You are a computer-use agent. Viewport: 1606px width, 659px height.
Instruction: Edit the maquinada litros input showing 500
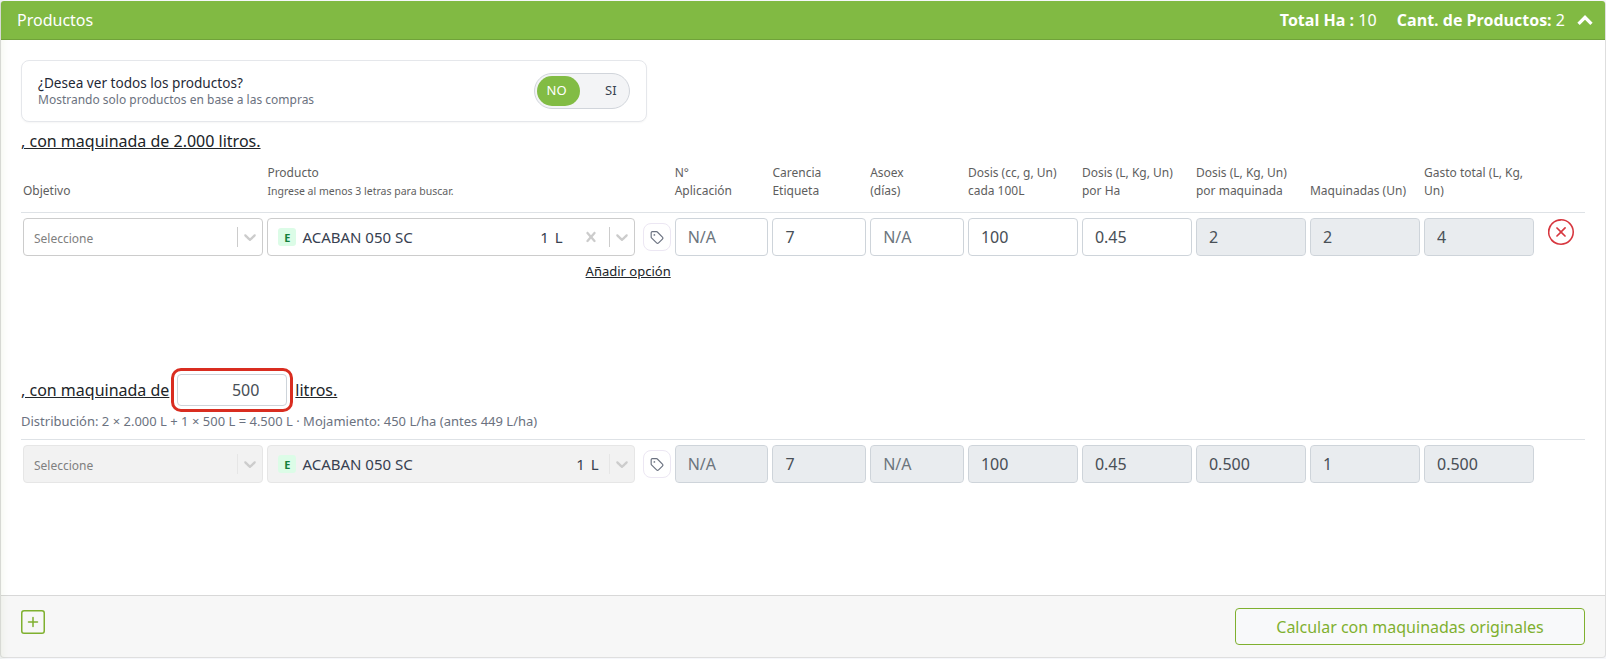(x=232, y=390)
